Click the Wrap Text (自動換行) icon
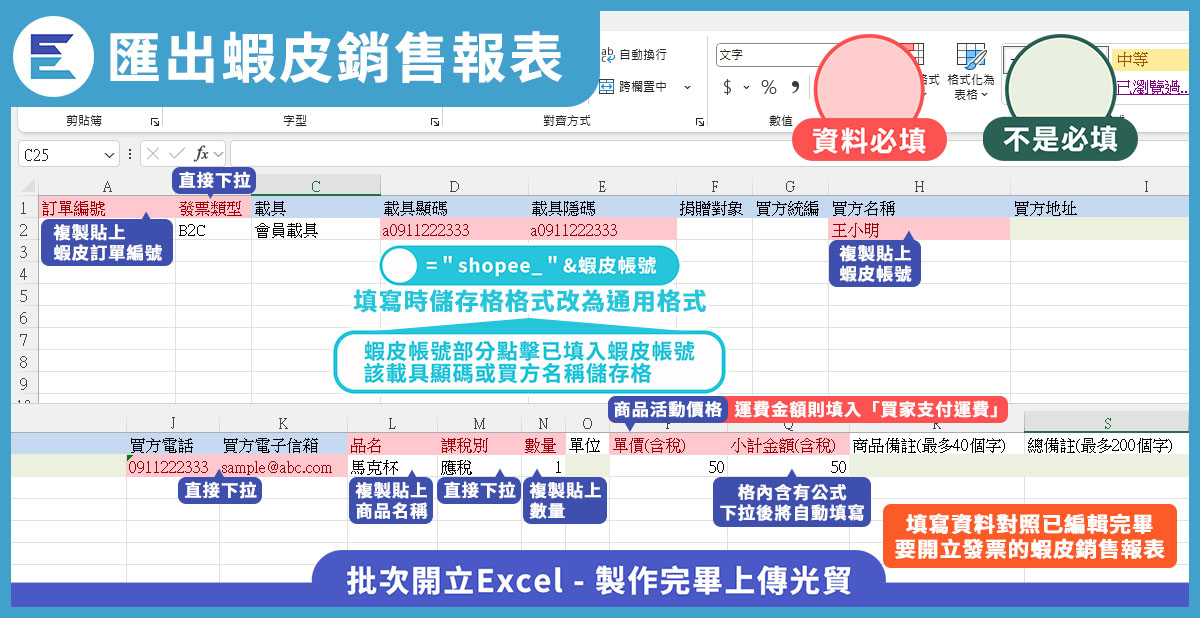1200x618 pixels. 607,55
